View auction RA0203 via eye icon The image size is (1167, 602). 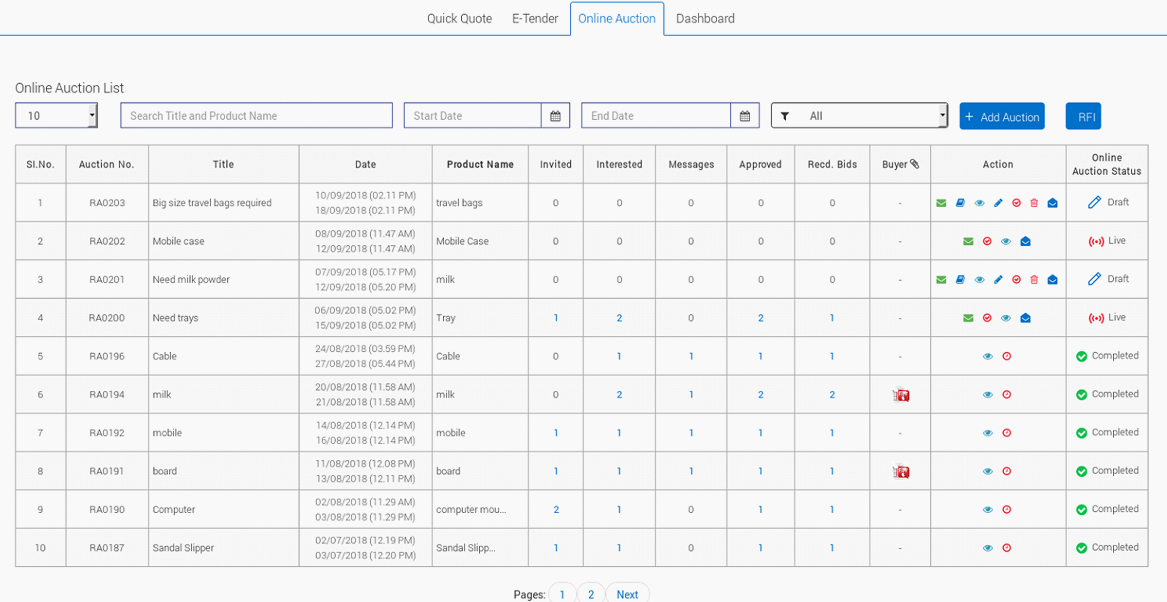pyautogui.click(x=979, y=203)
